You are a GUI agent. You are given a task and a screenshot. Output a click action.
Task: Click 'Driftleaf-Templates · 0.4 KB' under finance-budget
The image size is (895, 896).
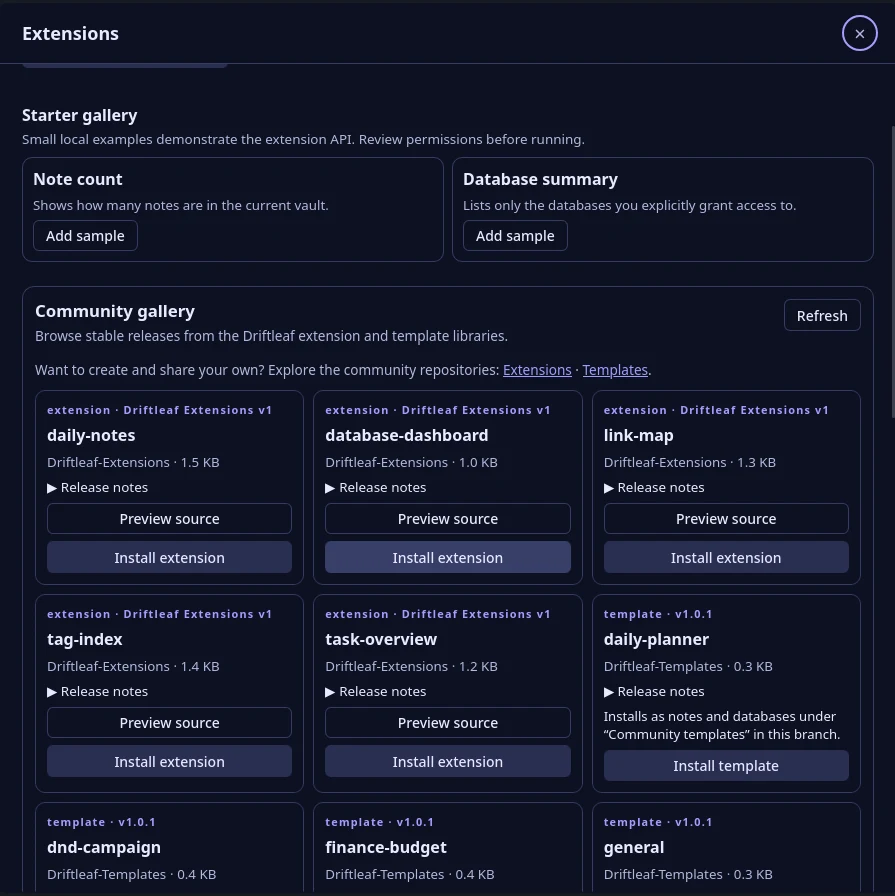[x=410, y=874]
